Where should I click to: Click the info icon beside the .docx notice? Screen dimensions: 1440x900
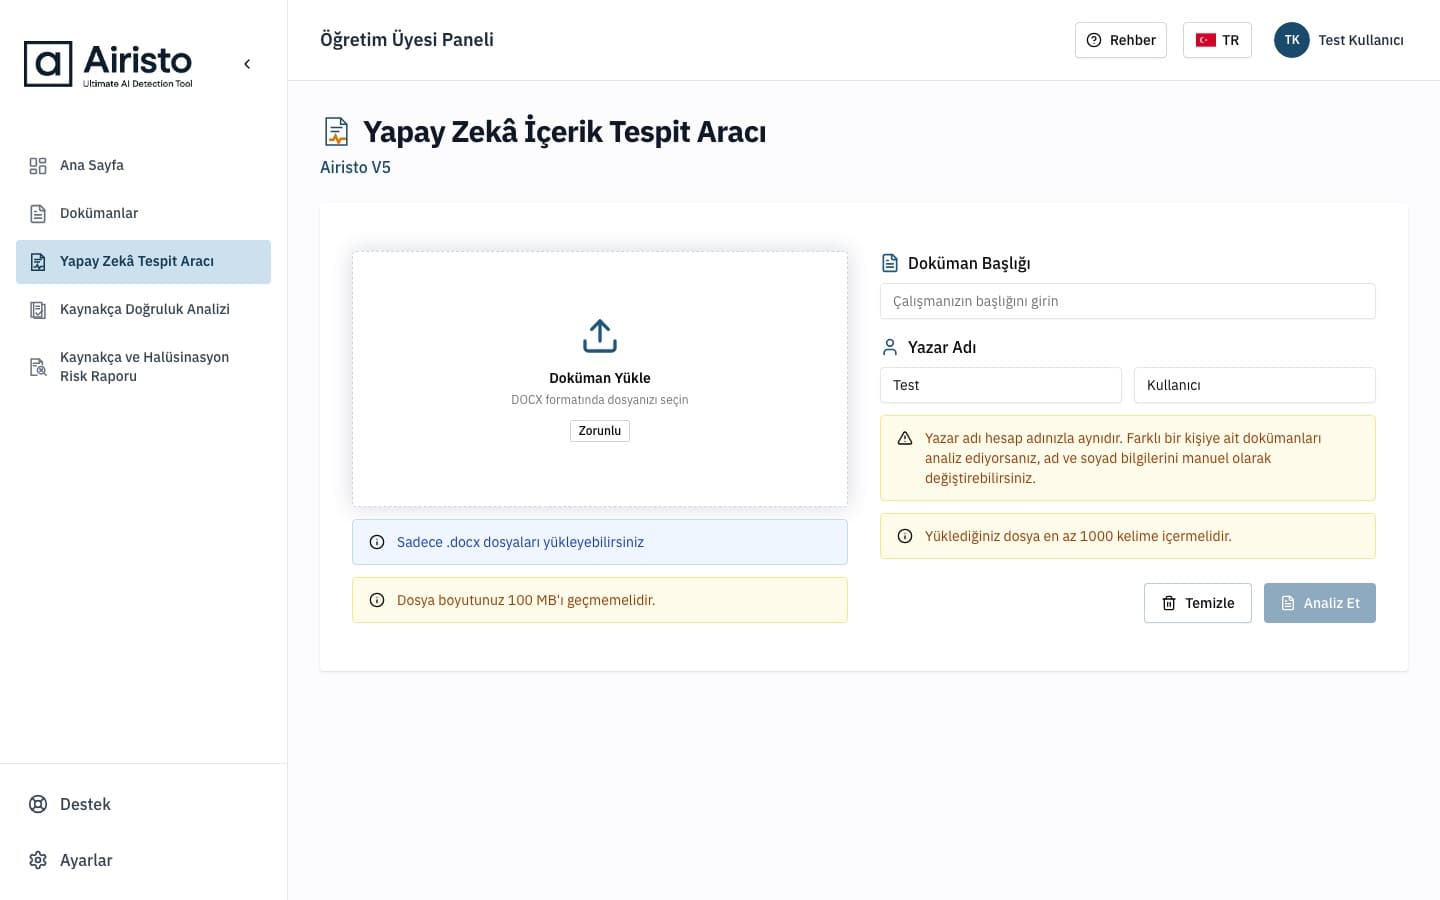coord(377,542)
